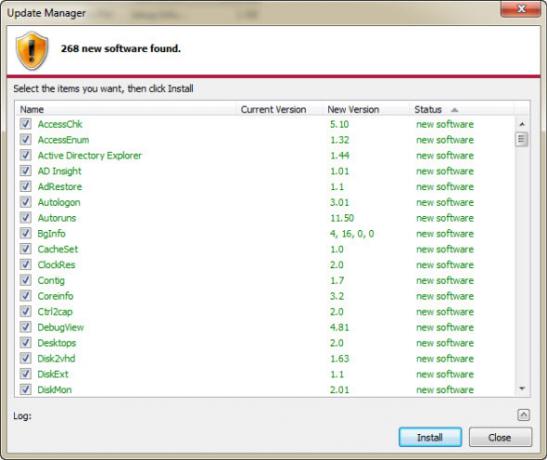Viewport: 547px width, 460px height.
Task: Toggle the DebugView checkbox
Action: click(x=25, y=327)
